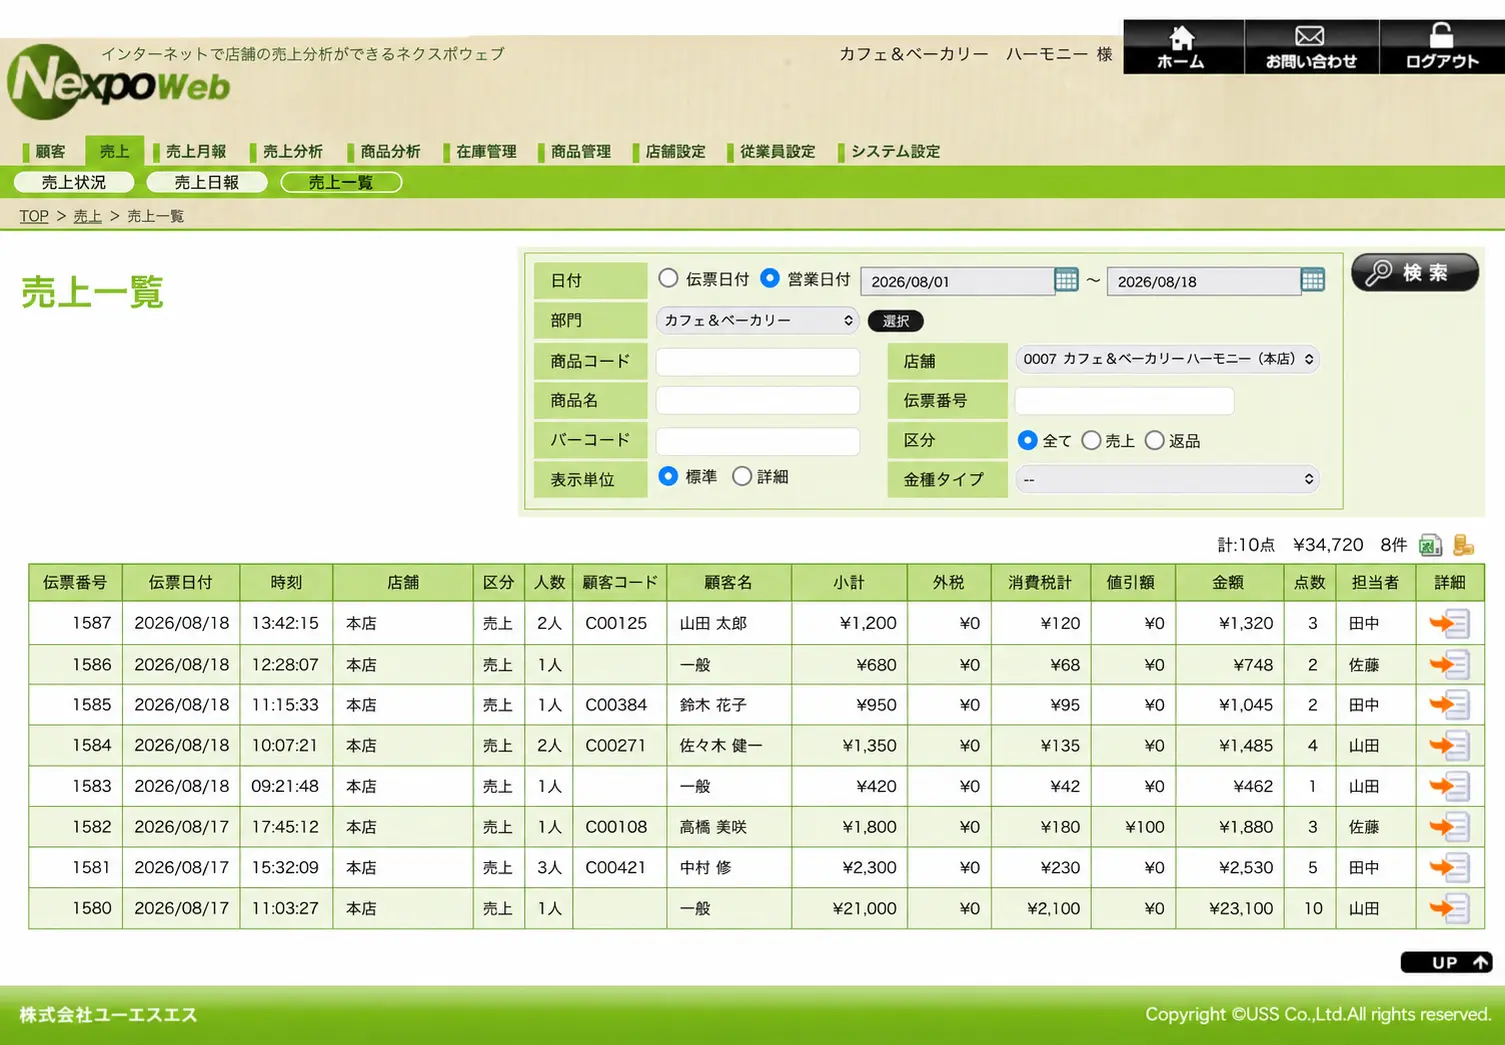Click the 選択 button beside 部門
1505x1045 pixels.
(896, 321)
